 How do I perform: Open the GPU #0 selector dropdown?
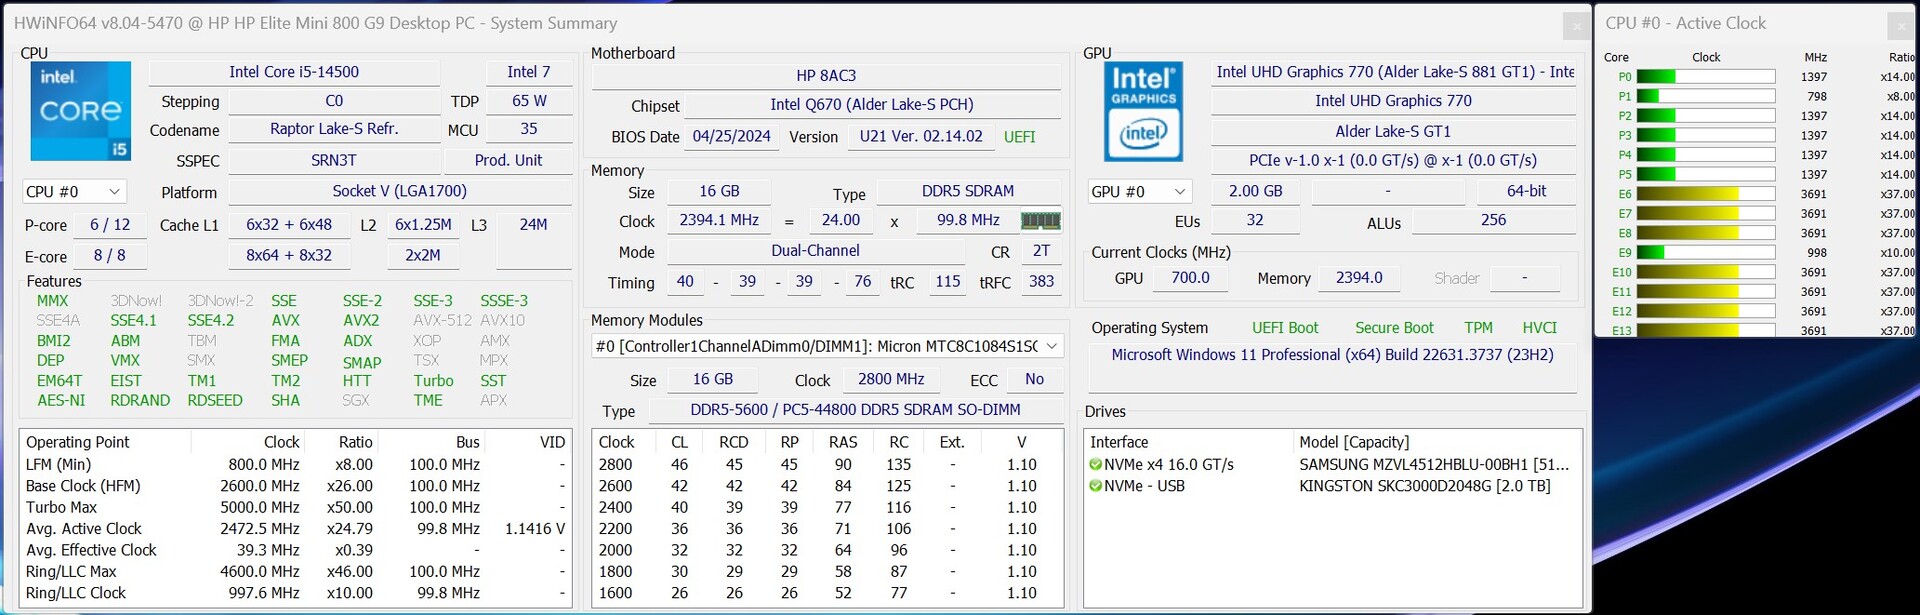tap(1140, 191)
